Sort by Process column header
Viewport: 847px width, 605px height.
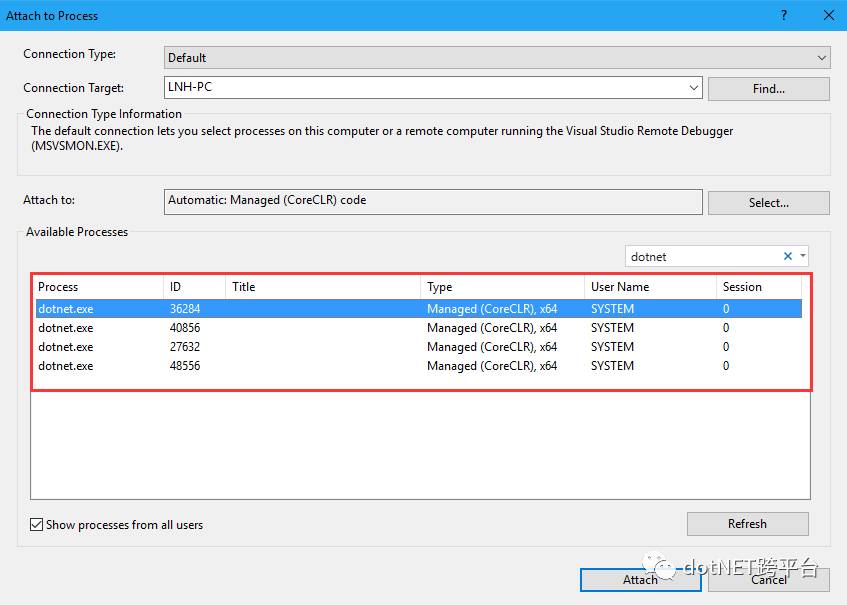(99, 287)
